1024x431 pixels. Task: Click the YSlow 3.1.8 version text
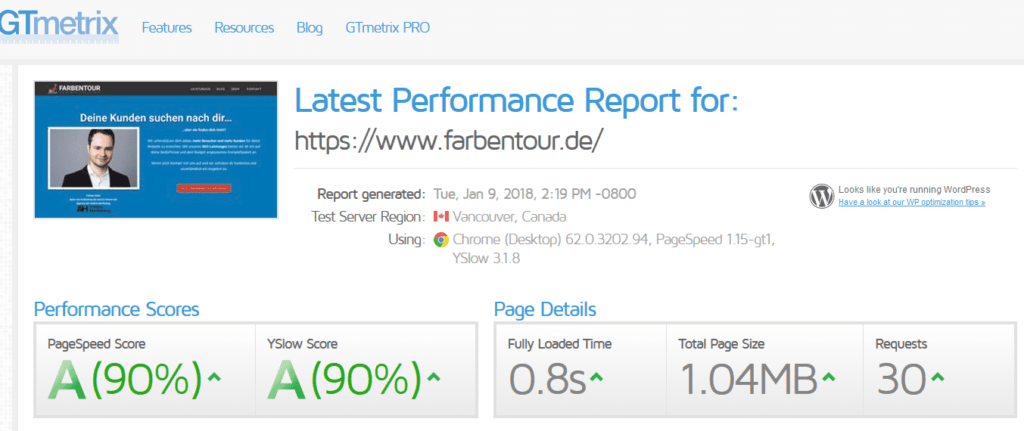tap(487, 259)
